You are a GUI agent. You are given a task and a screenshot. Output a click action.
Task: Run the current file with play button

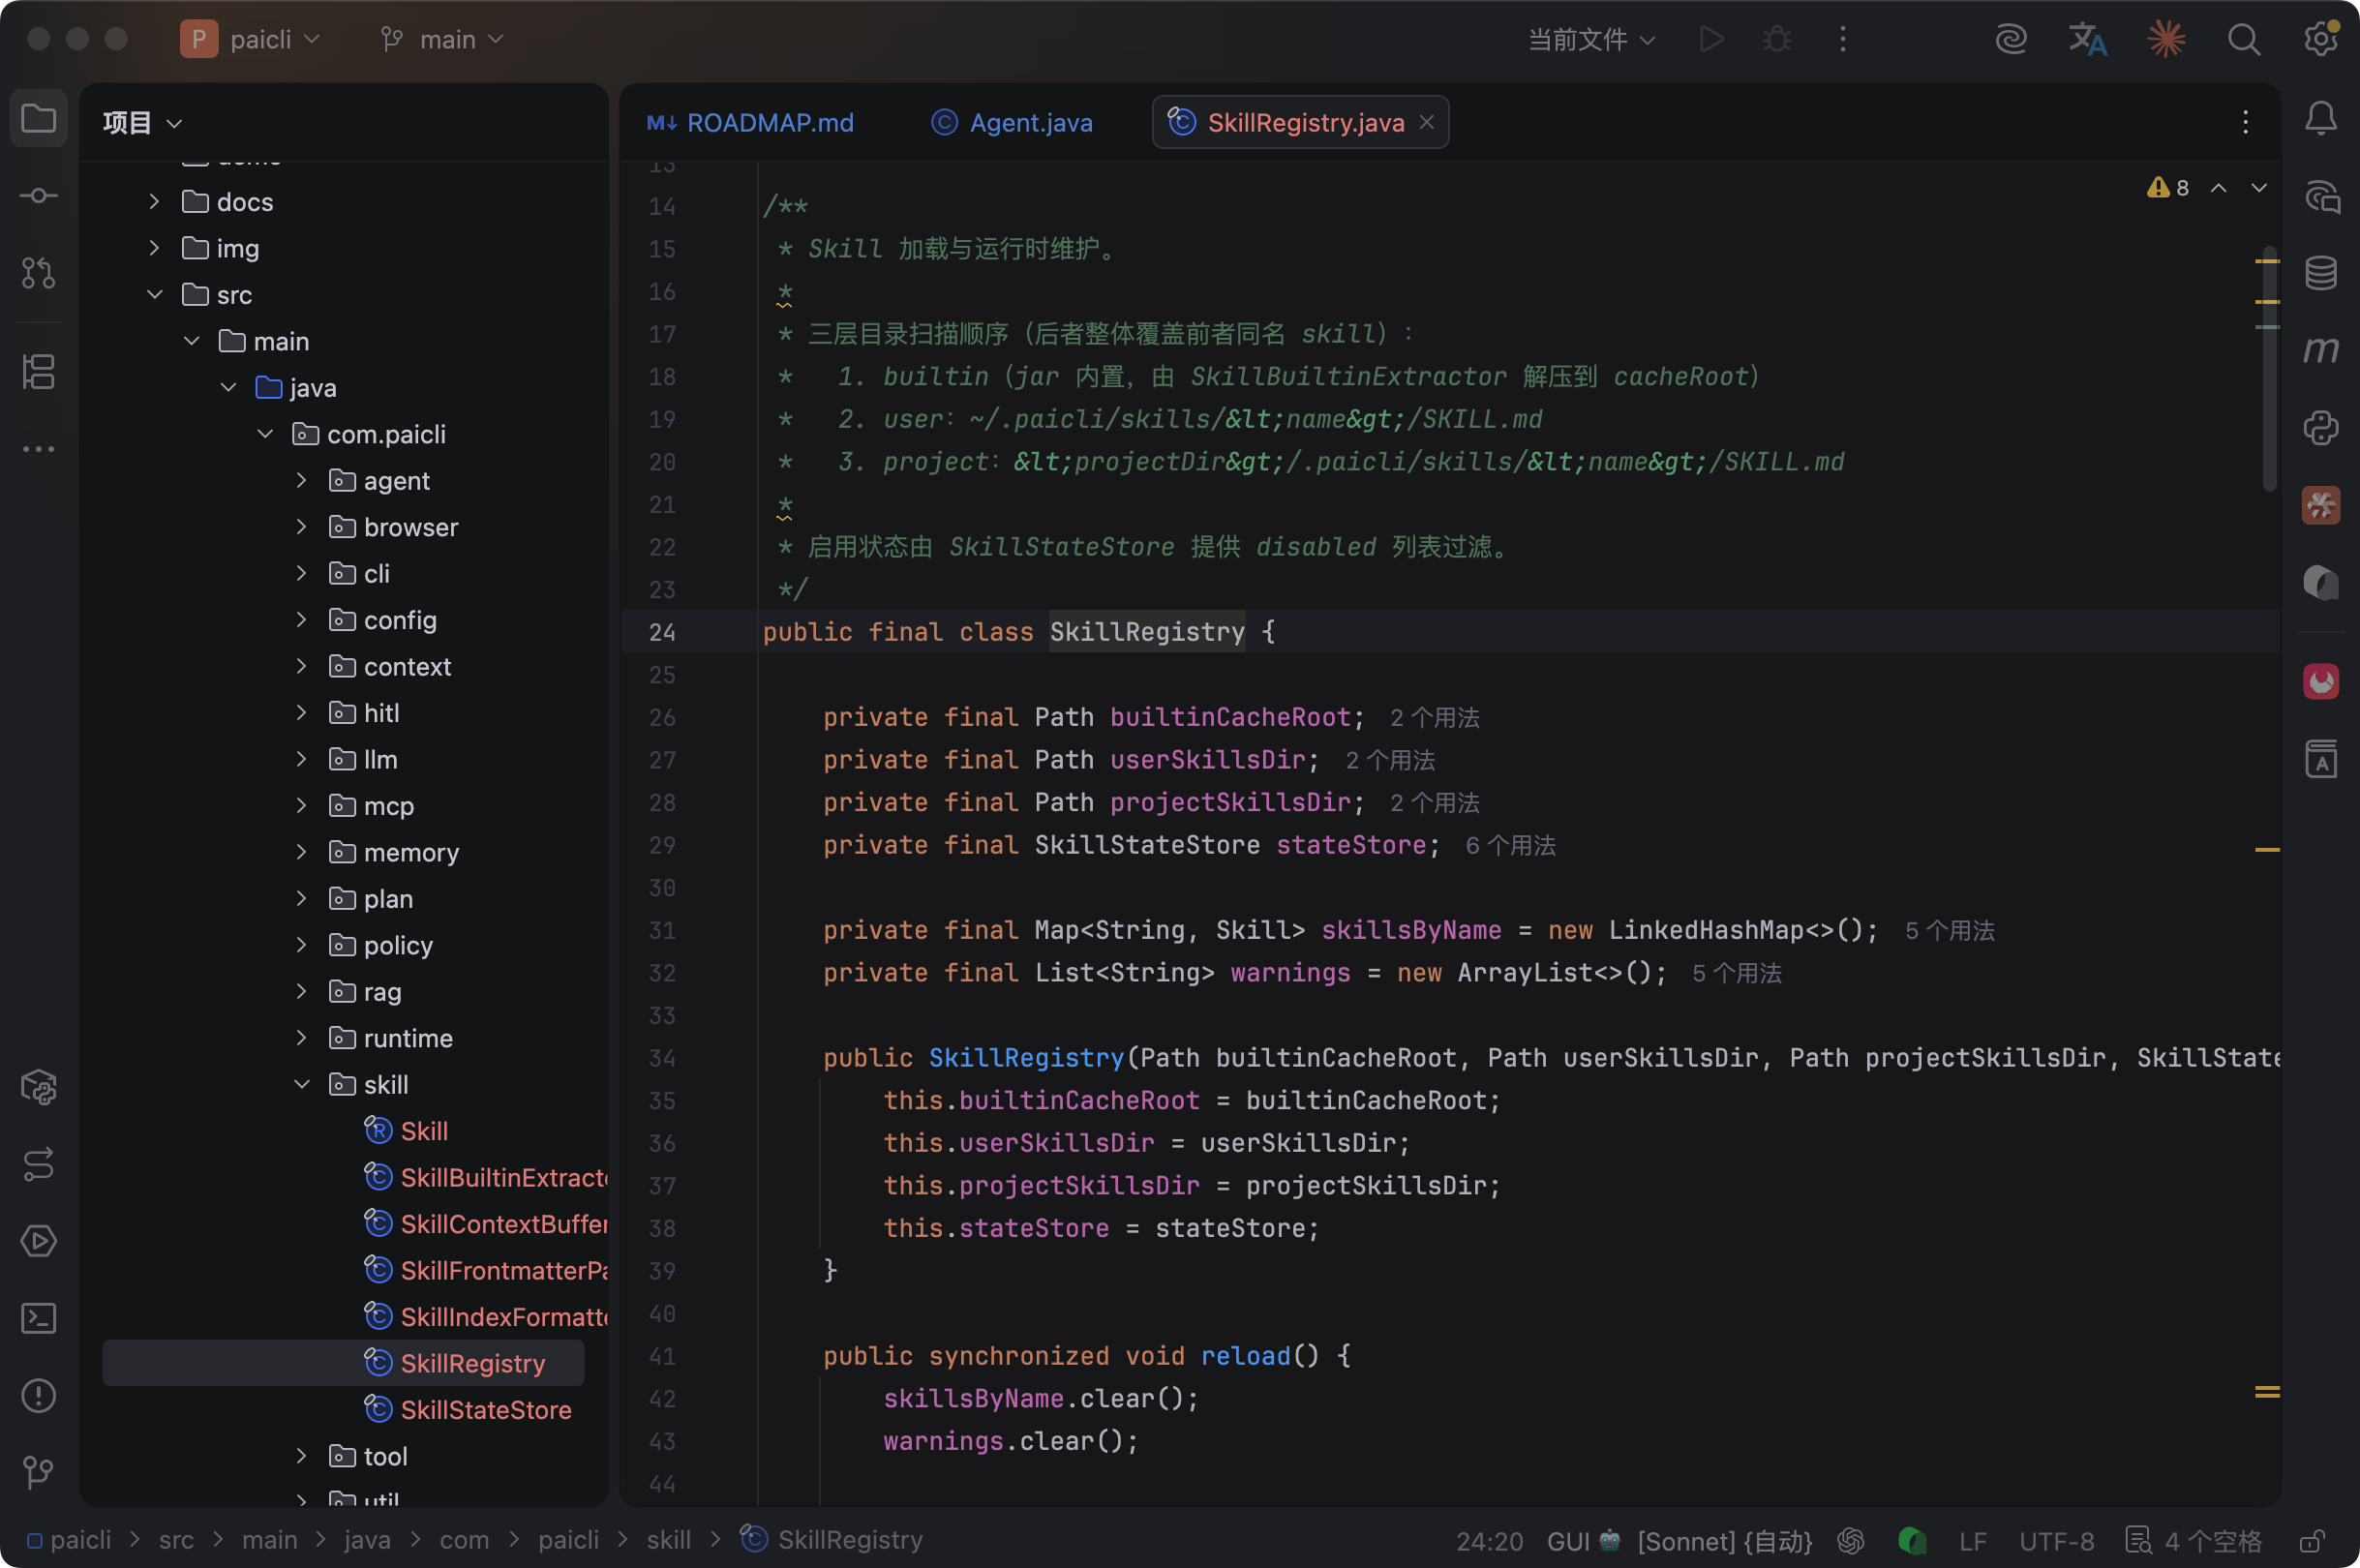click(x=1712, y=39)
